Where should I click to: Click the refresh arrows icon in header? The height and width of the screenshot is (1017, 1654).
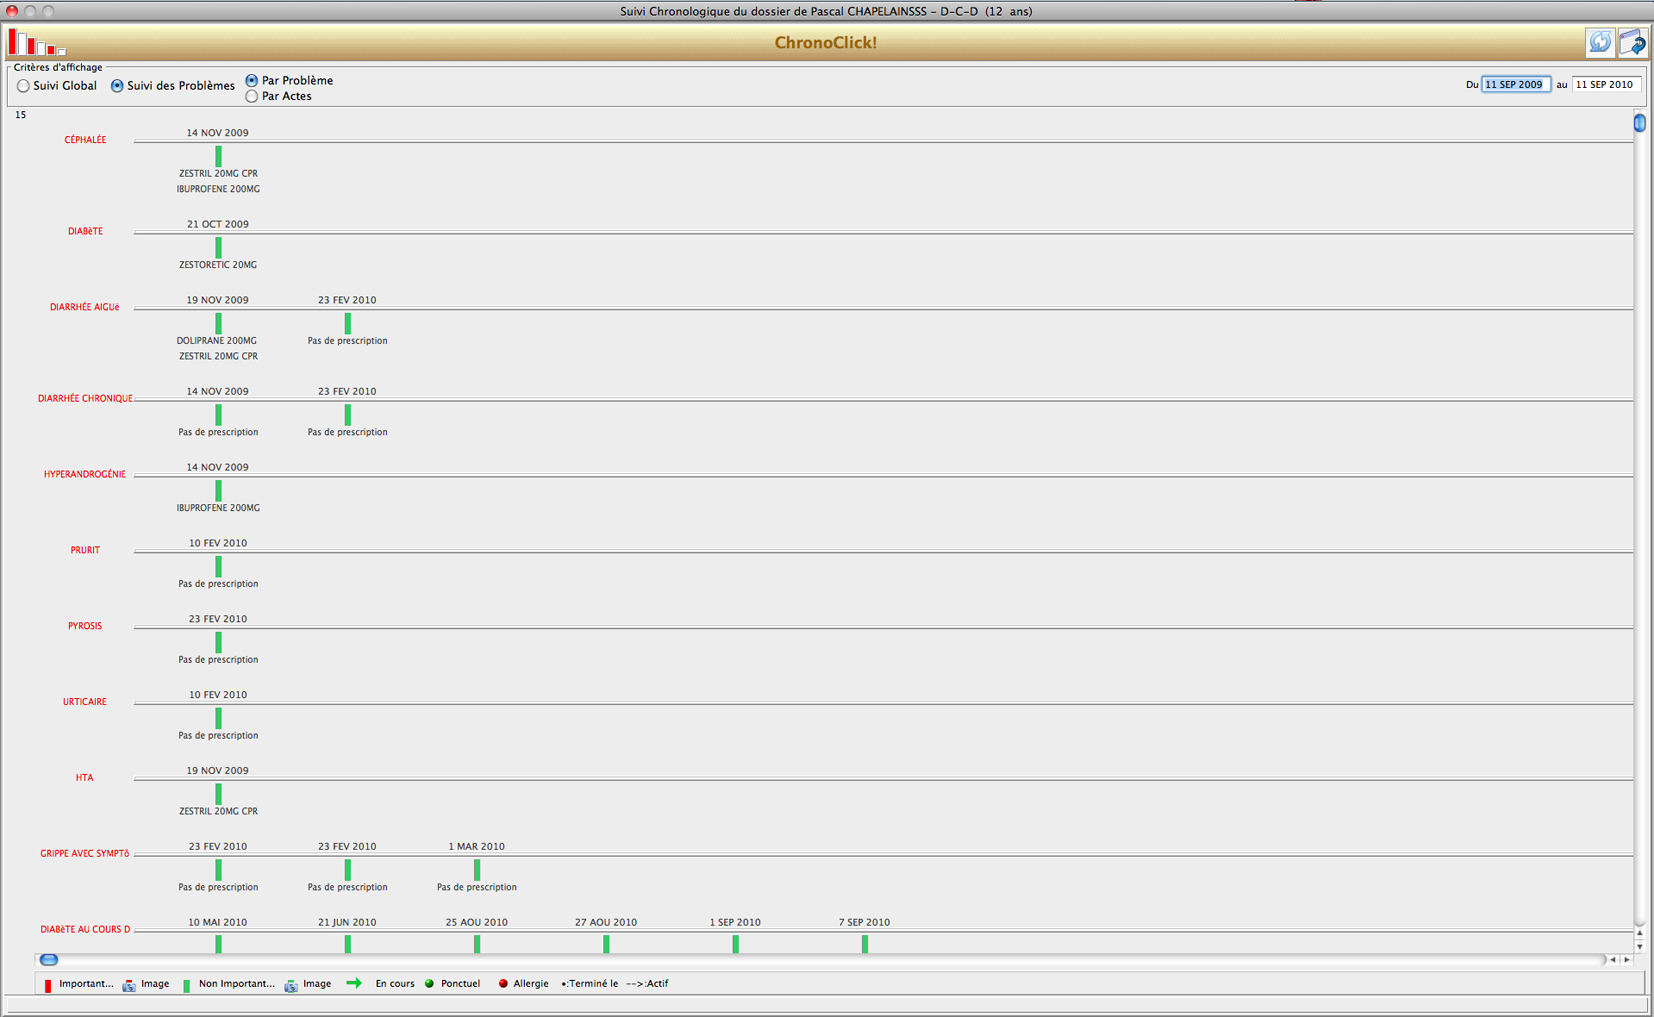click(1600, 42)
